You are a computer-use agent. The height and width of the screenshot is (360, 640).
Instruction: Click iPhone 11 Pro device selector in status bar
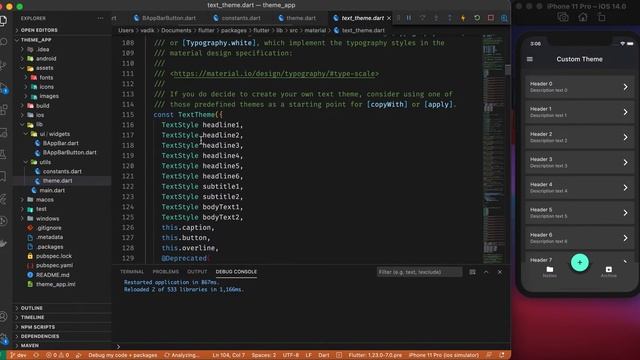coord(443,355)
